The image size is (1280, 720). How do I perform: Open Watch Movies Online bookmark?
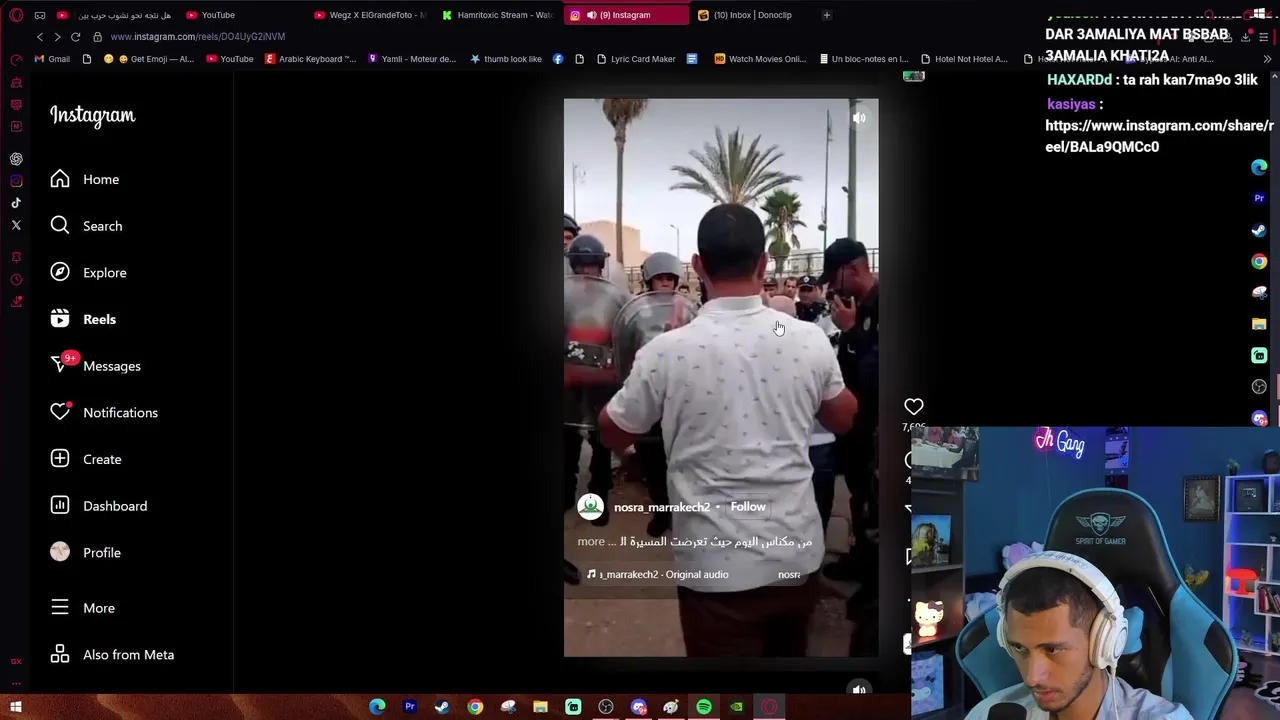(x=760, y=59)
